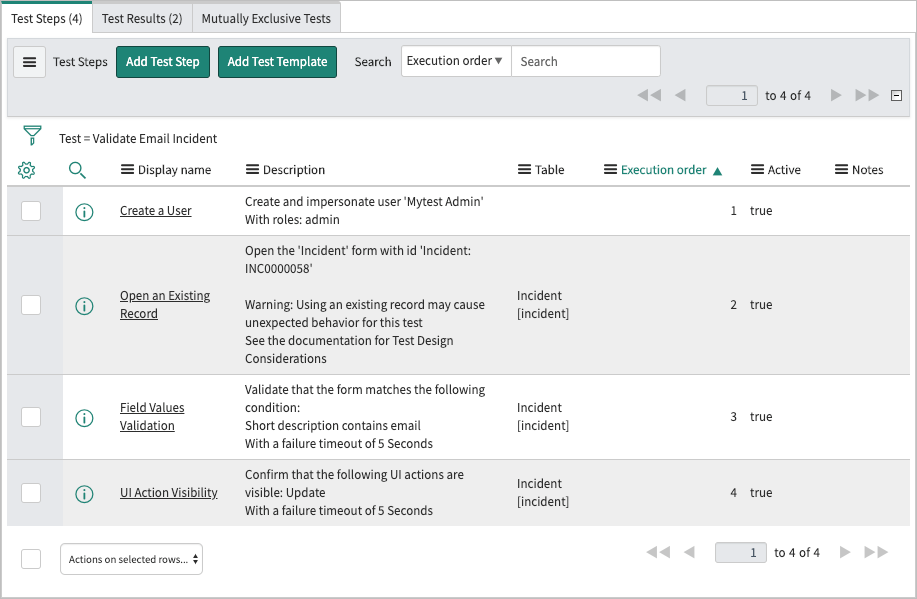Go to next page in top pagination
This screenshot has width=917, height=599.
836,95
